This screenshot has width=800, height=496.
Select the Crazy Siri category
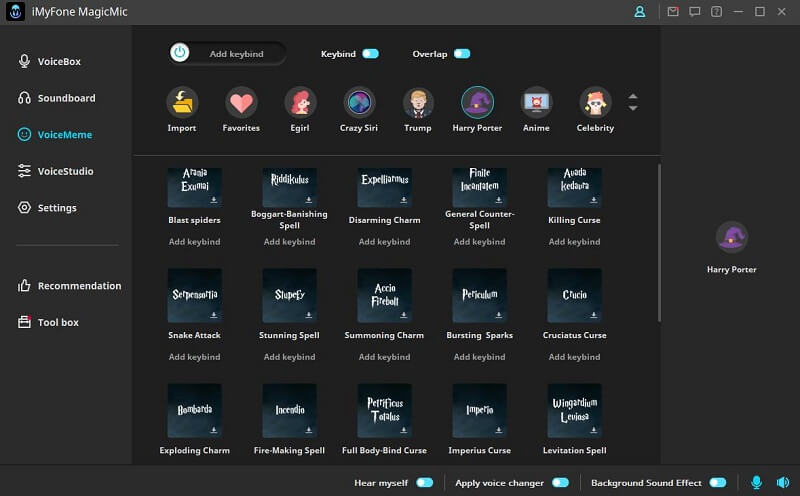tap(359, 103)
